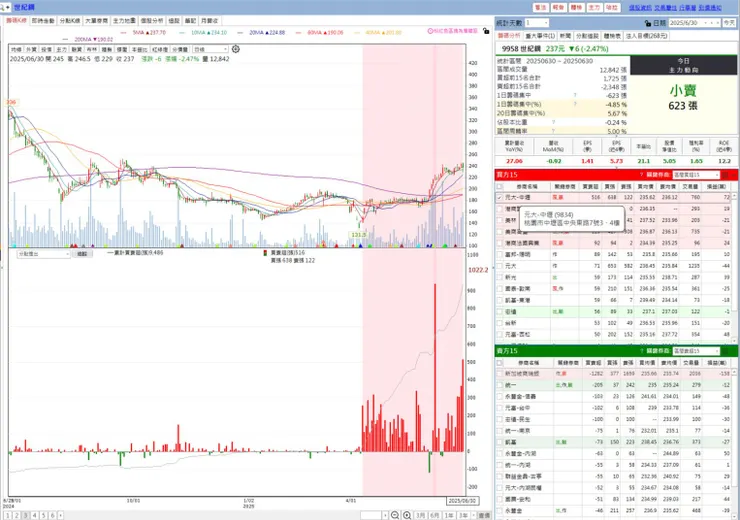Click the help icon in 賣方15 header
The image size is (740, 520).
click(641, 351)
